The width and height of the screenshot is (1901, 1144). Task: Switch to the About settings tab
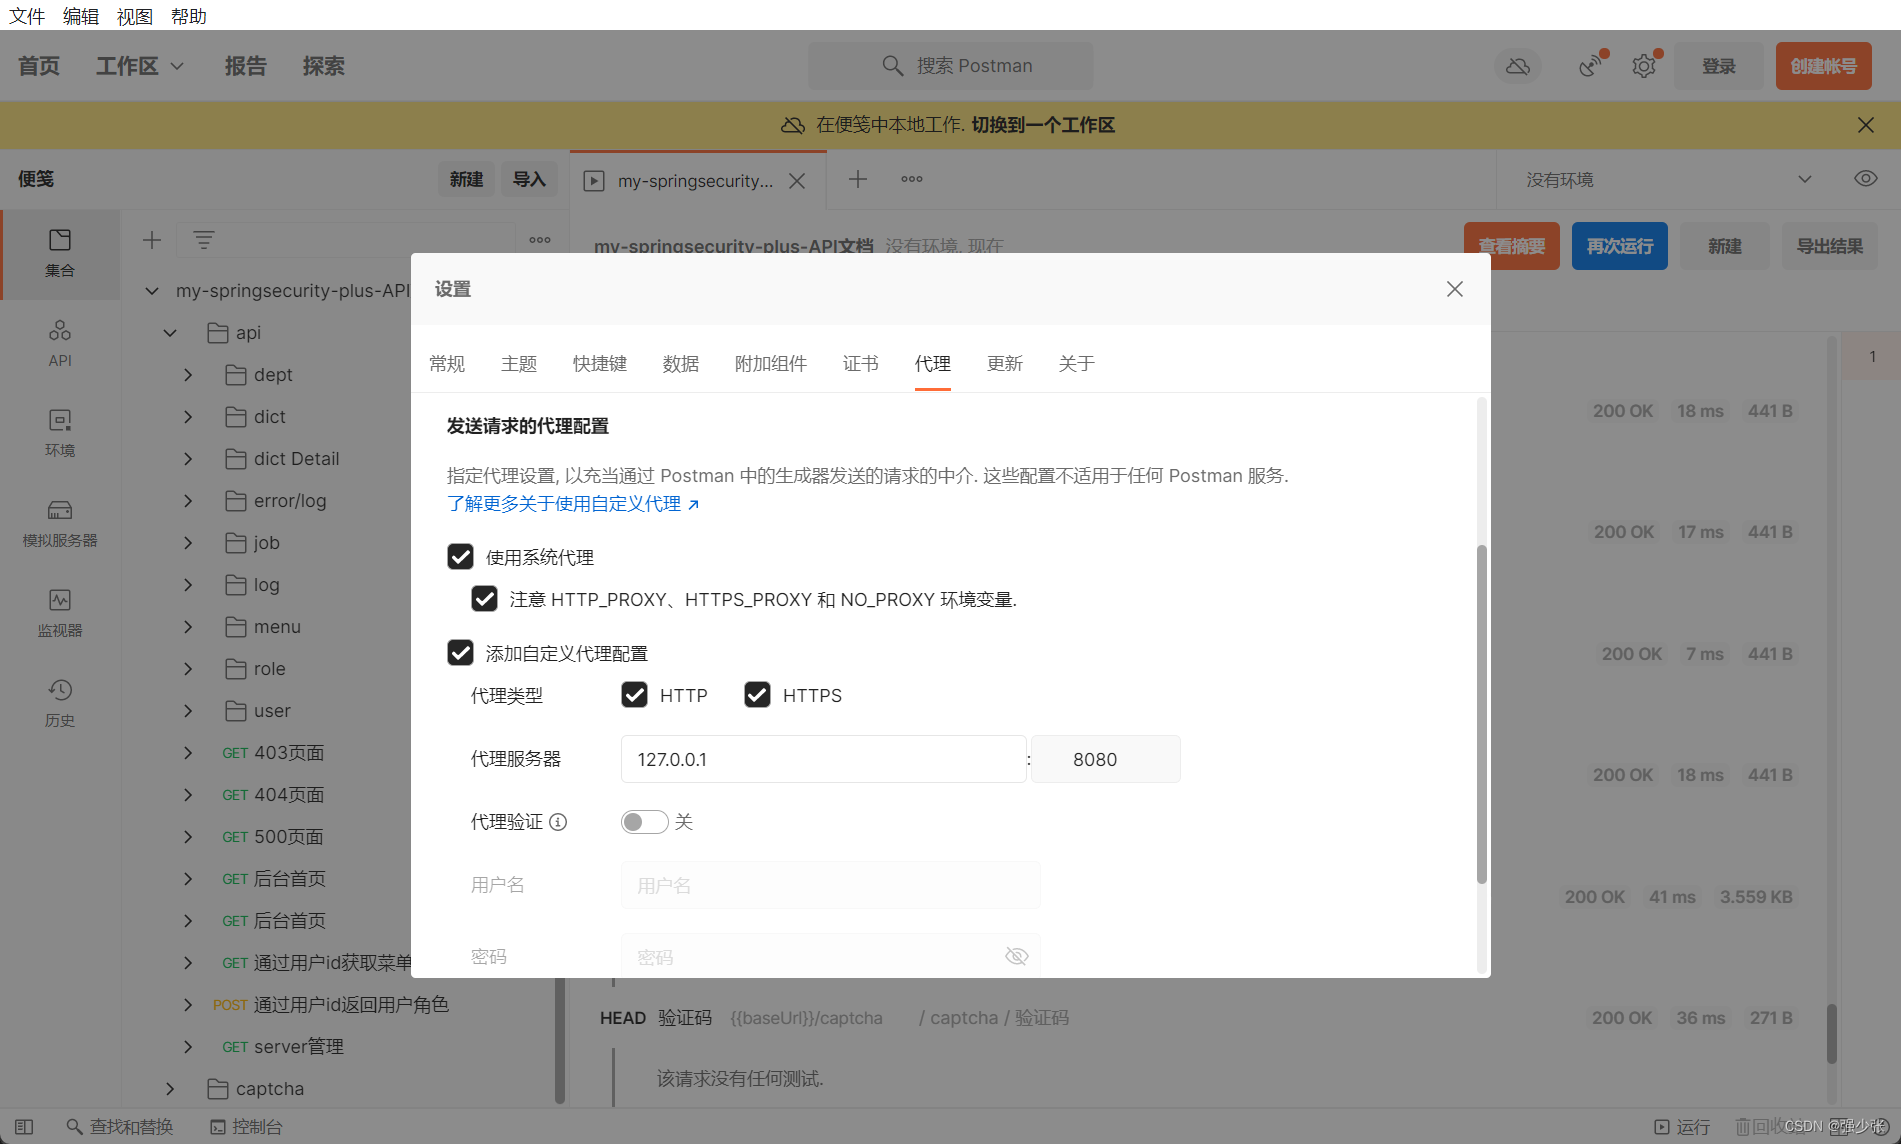[1077, 364]
